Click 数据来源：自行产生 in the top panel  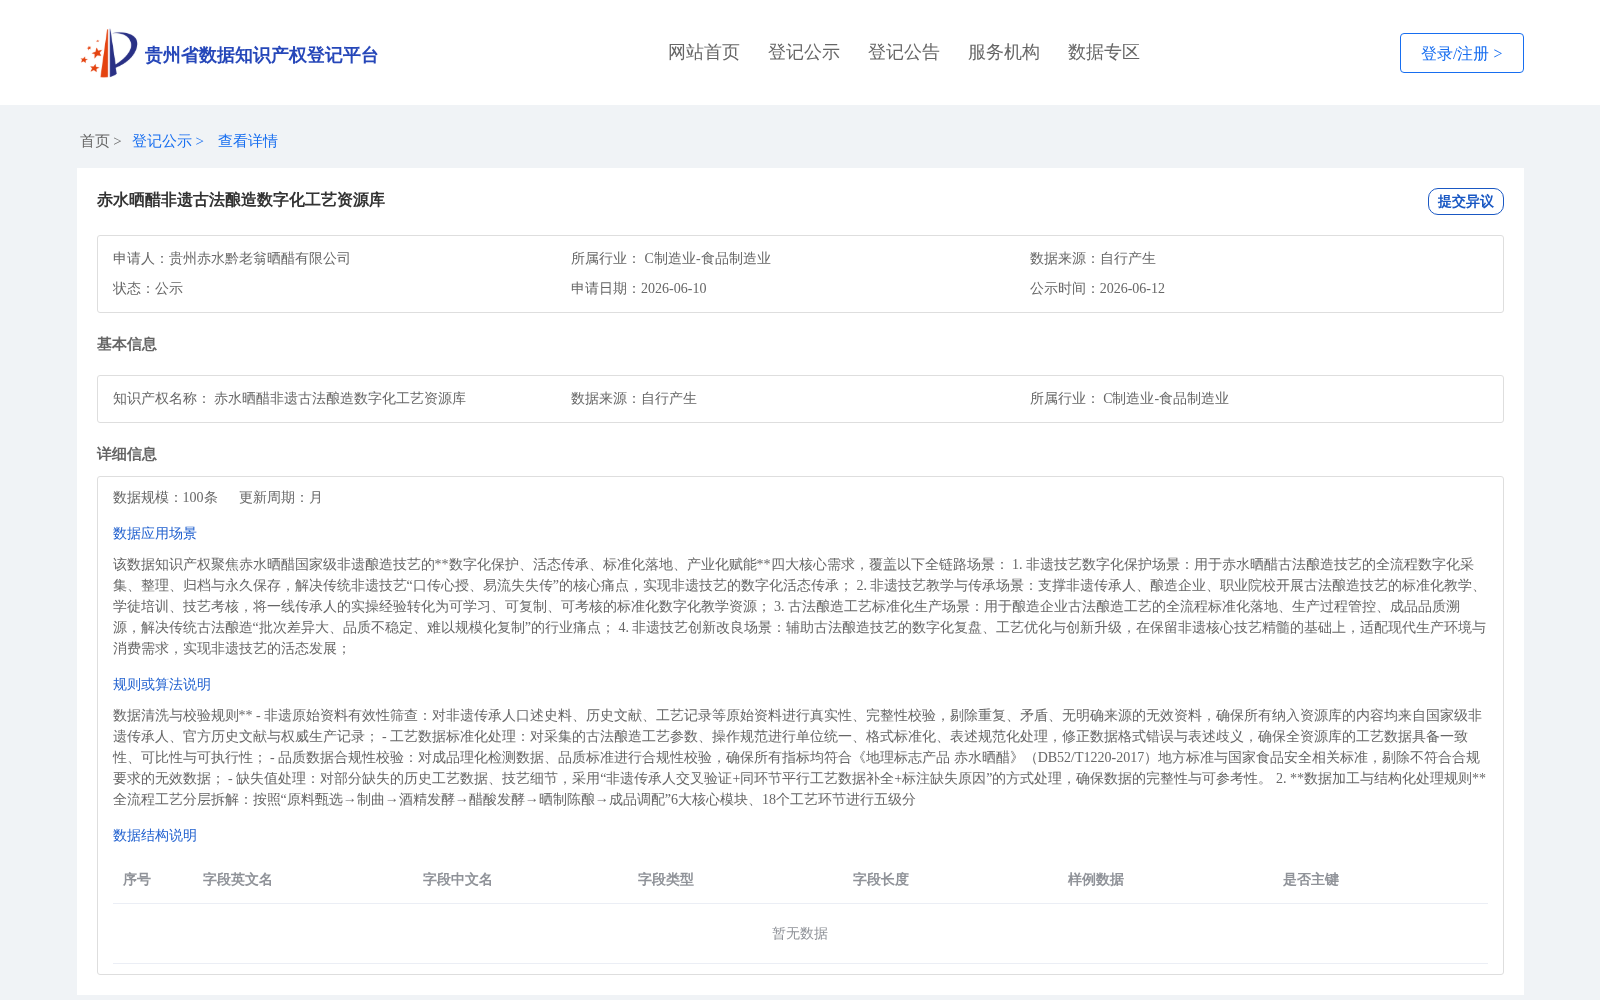1092,258
